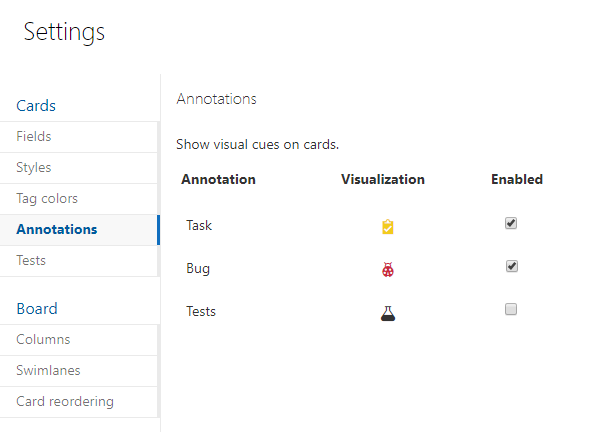Open the Card reordering tab

(x=79, y=402)
